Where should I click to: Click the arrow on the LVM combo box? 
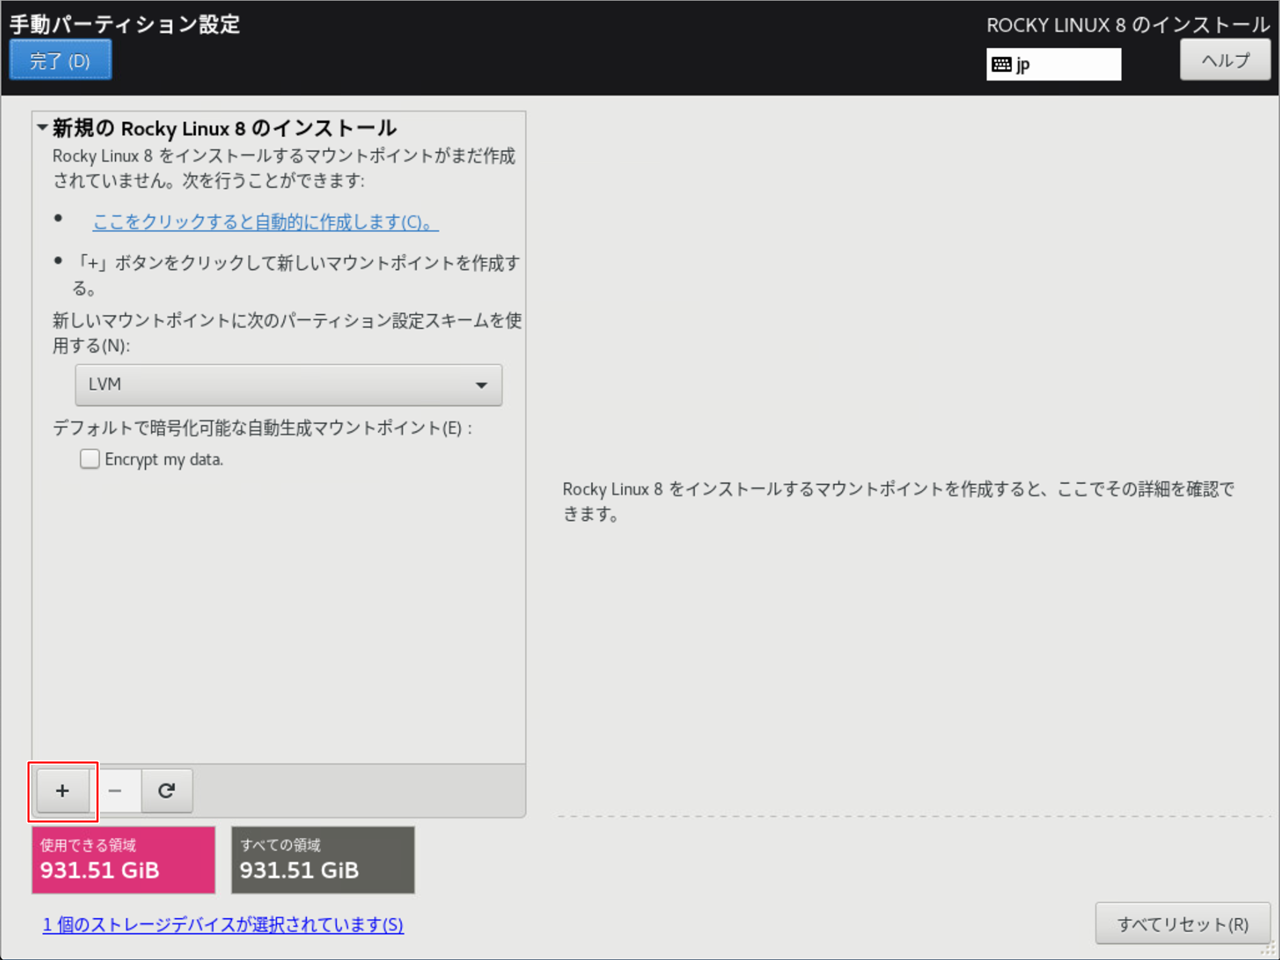[481, 385]
